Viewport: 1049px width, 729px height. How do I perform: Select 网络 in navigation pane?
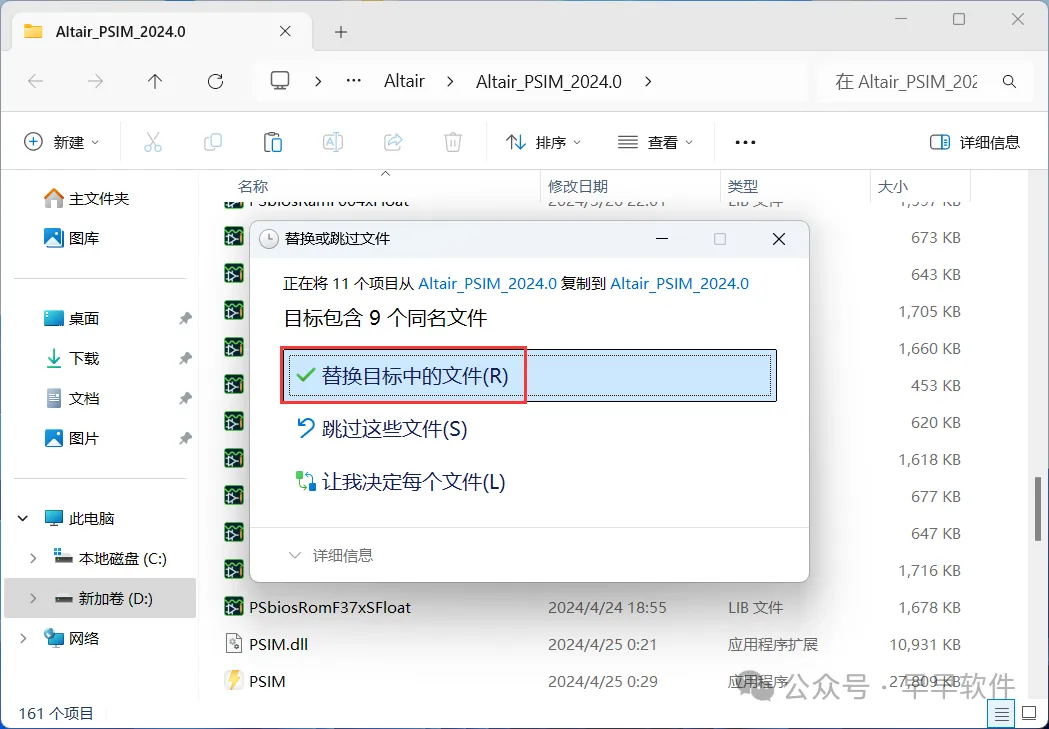72,639
